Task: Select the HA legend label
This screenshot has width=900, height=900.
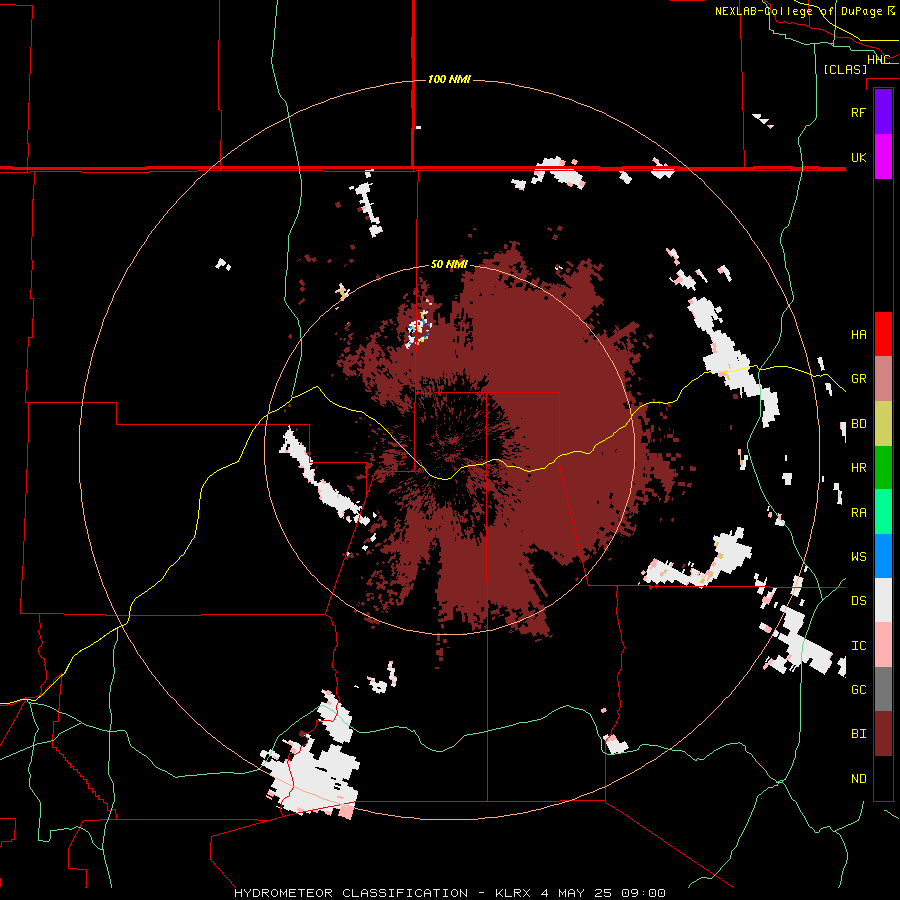Action: [x=858, y=334]
